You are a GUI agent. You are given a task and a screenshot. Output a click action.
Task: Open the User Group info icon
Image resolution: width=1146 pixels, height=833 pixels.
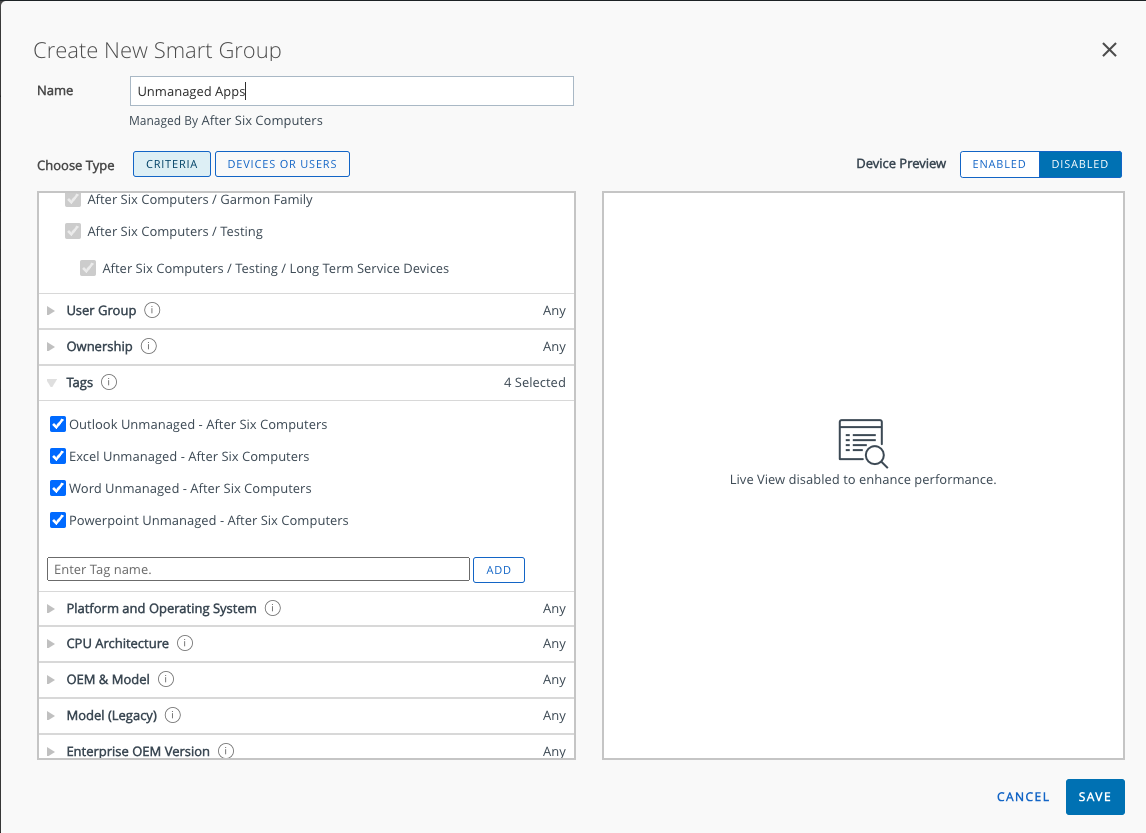(152, 310)
